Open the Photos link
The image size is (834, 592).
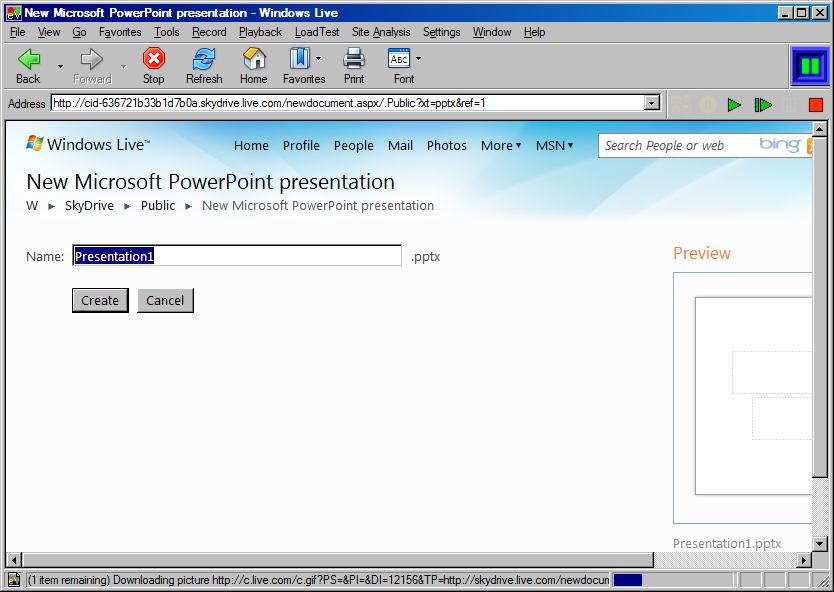tap(447, 145)
